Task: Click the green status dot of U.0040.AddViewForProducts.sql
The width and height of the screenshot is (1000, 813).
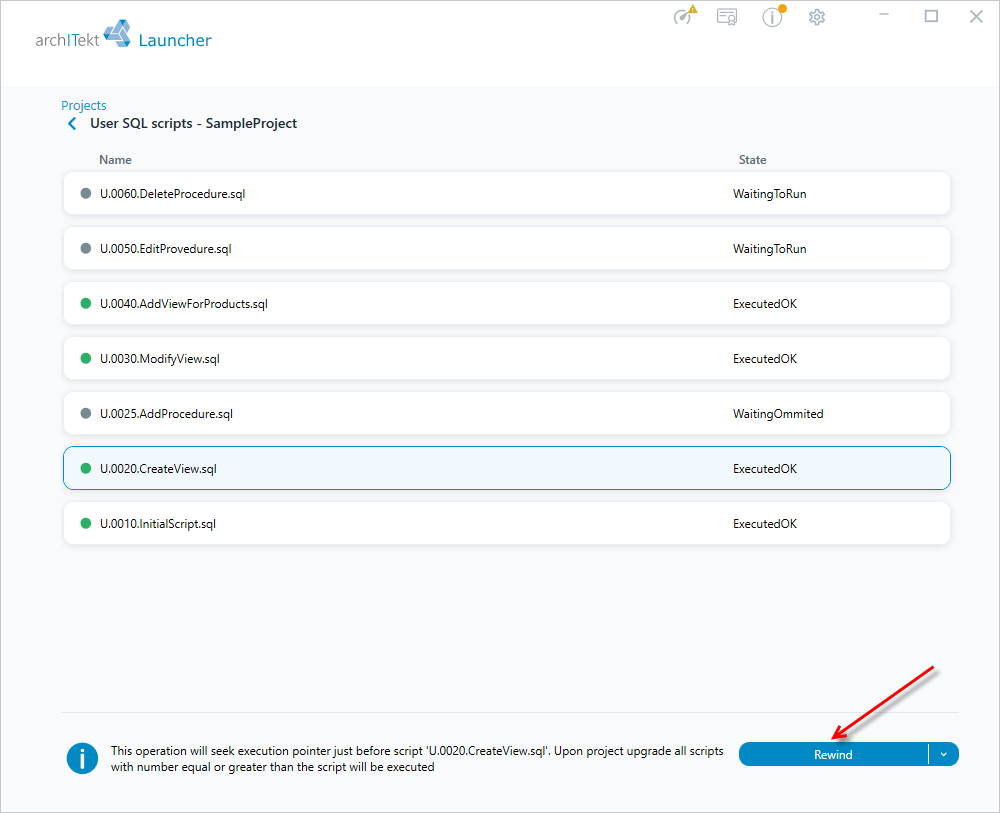Action: [85, 303]
